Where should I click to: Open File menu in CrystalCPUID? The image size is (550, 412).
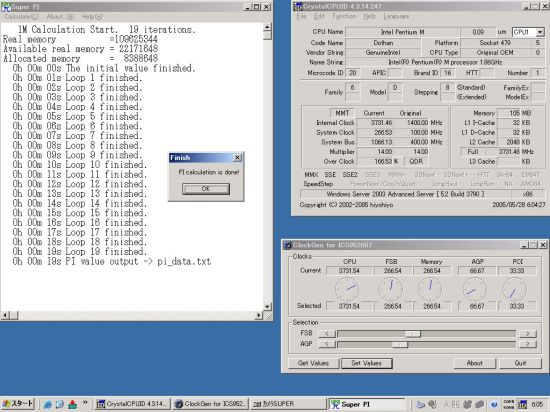[301, 16]
